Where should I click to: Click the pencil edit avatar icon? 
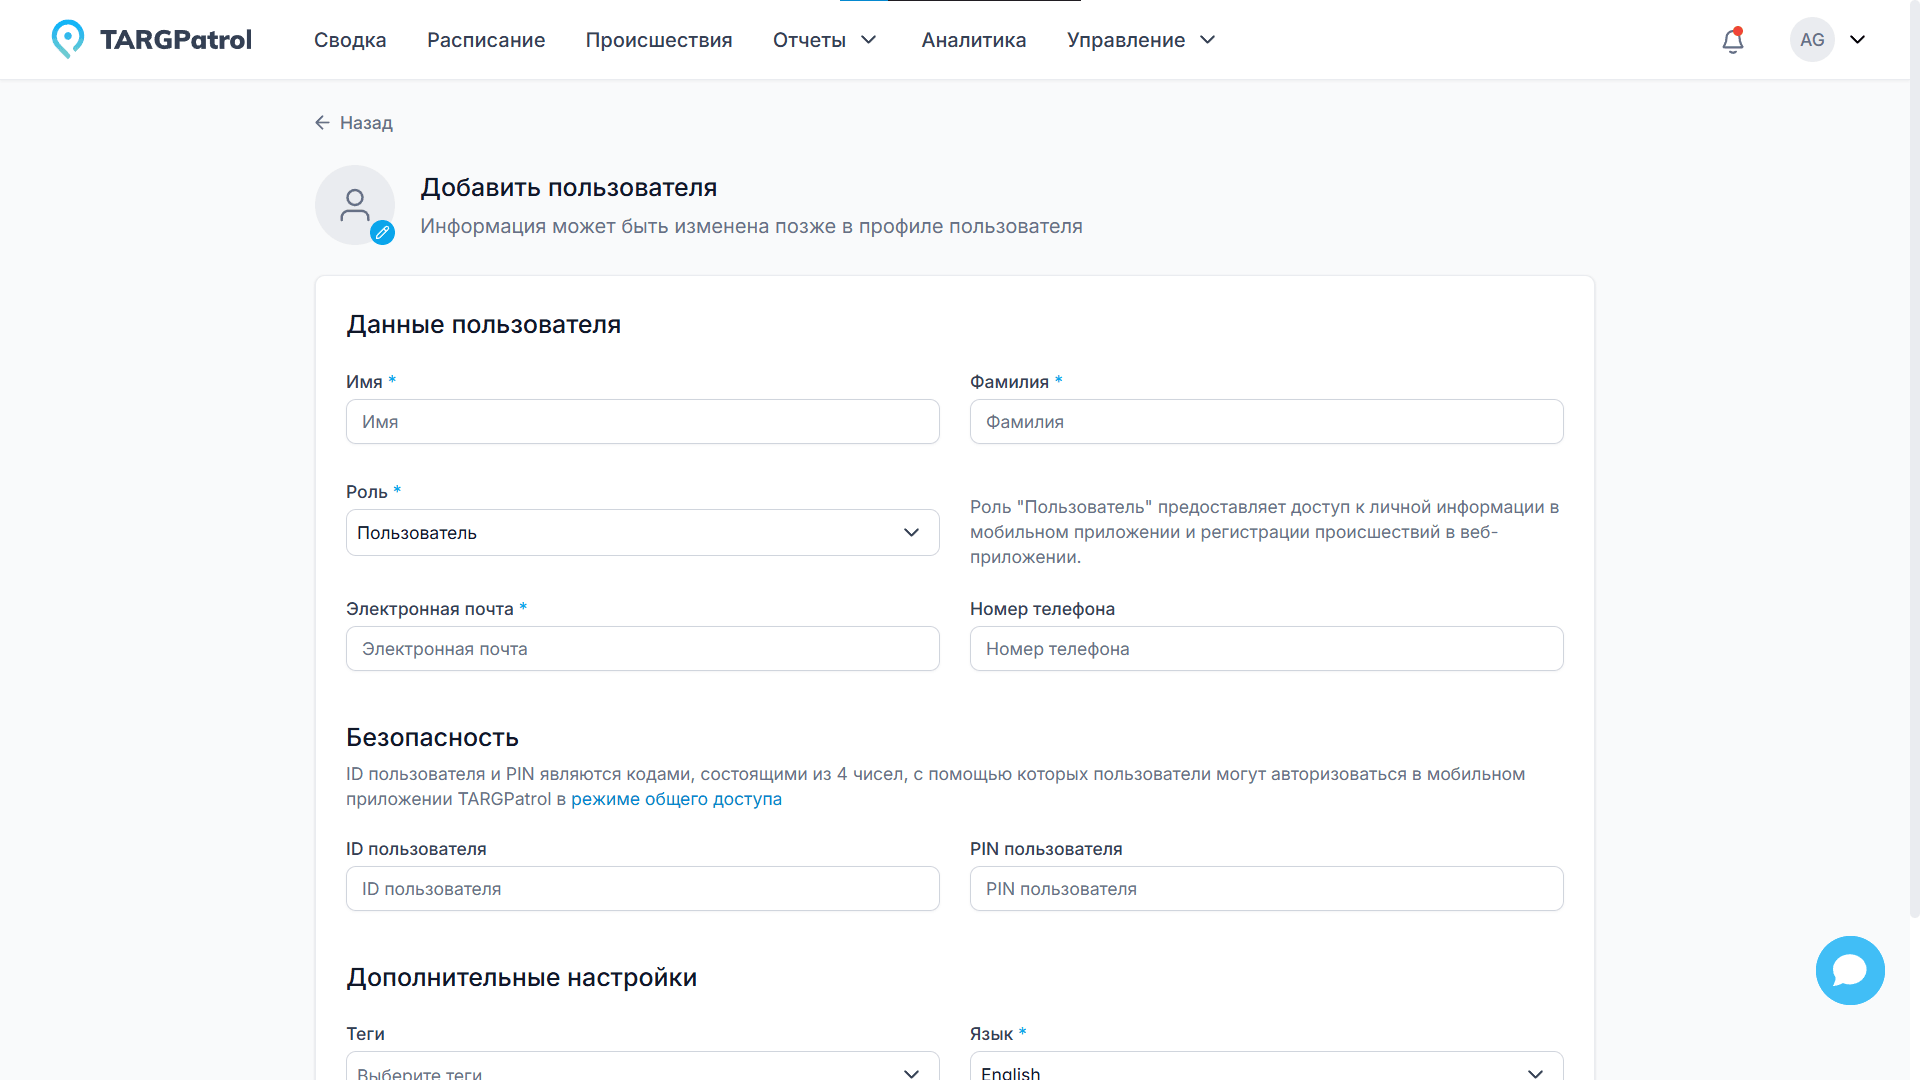(x=382, y=233)
